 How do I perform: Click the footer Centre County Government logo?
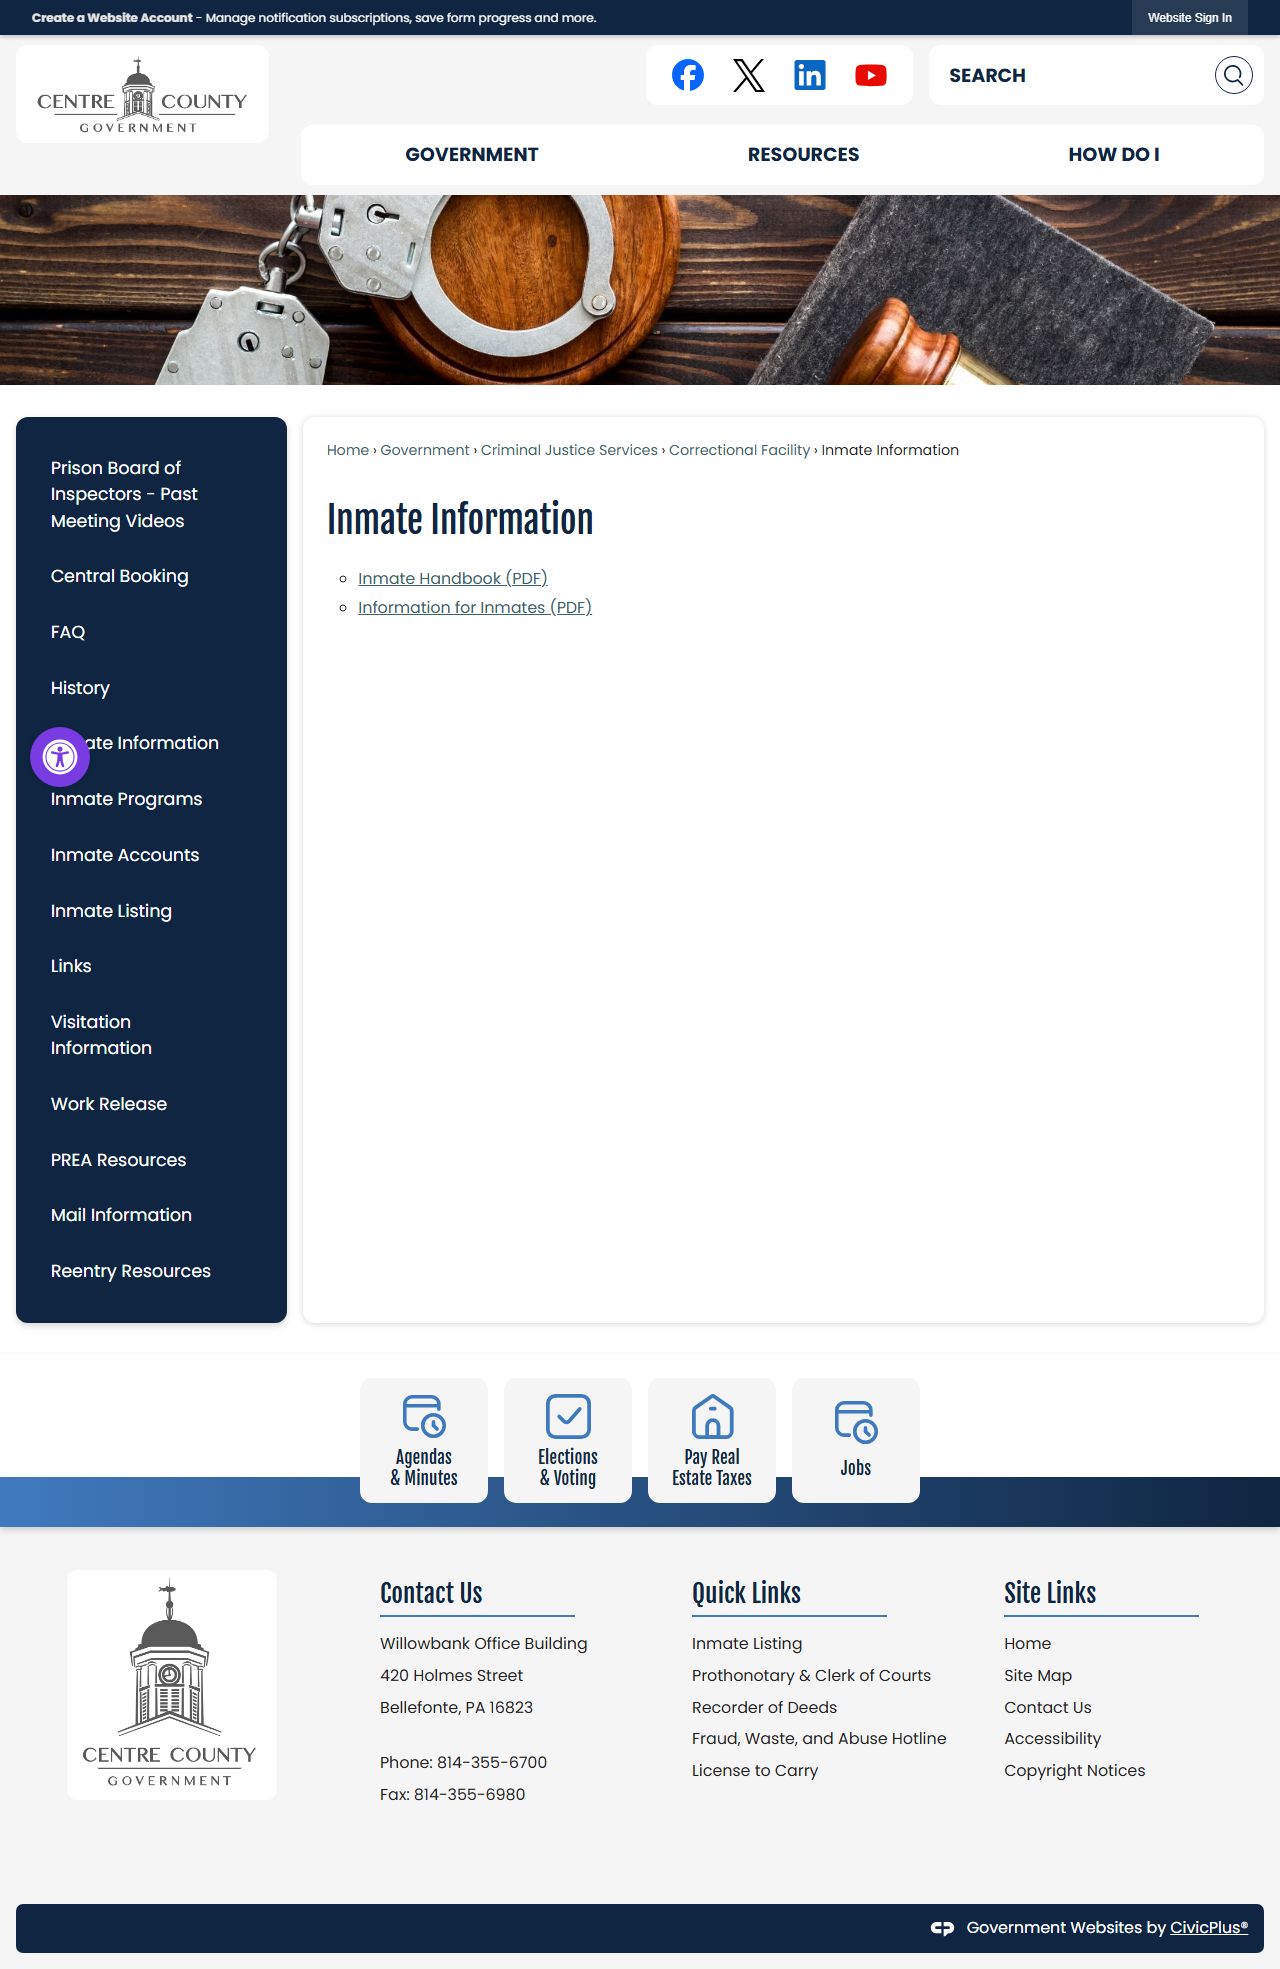pos(171,1684)
